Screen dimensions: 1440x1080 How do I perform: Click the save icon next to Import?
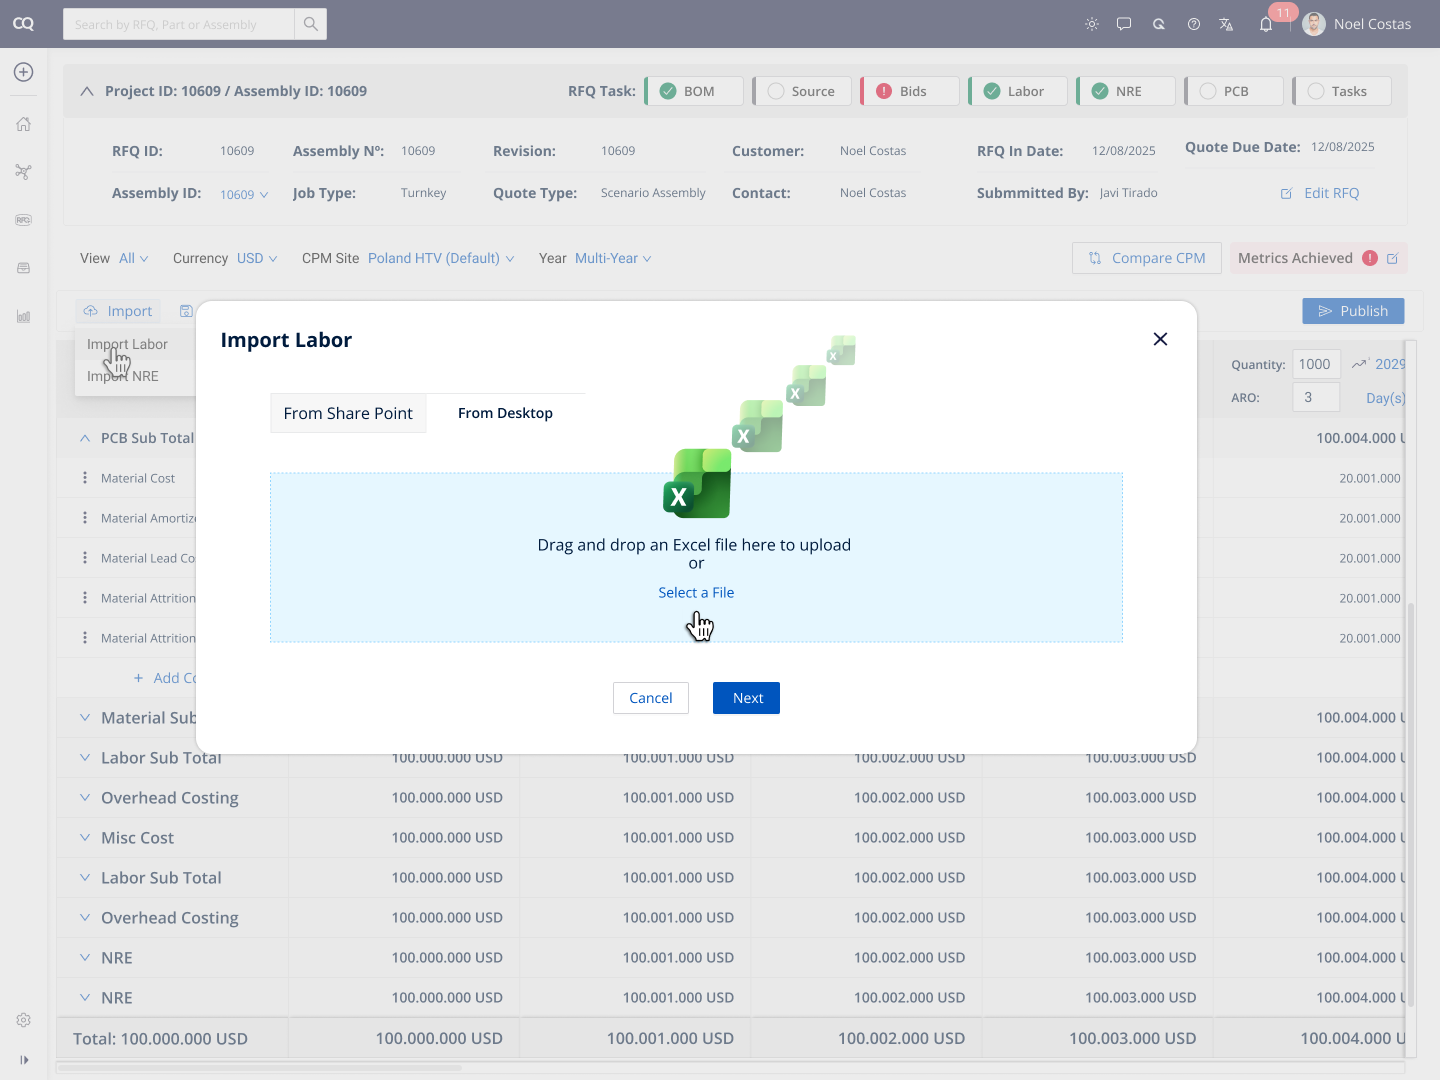click(x=186, y=311)
